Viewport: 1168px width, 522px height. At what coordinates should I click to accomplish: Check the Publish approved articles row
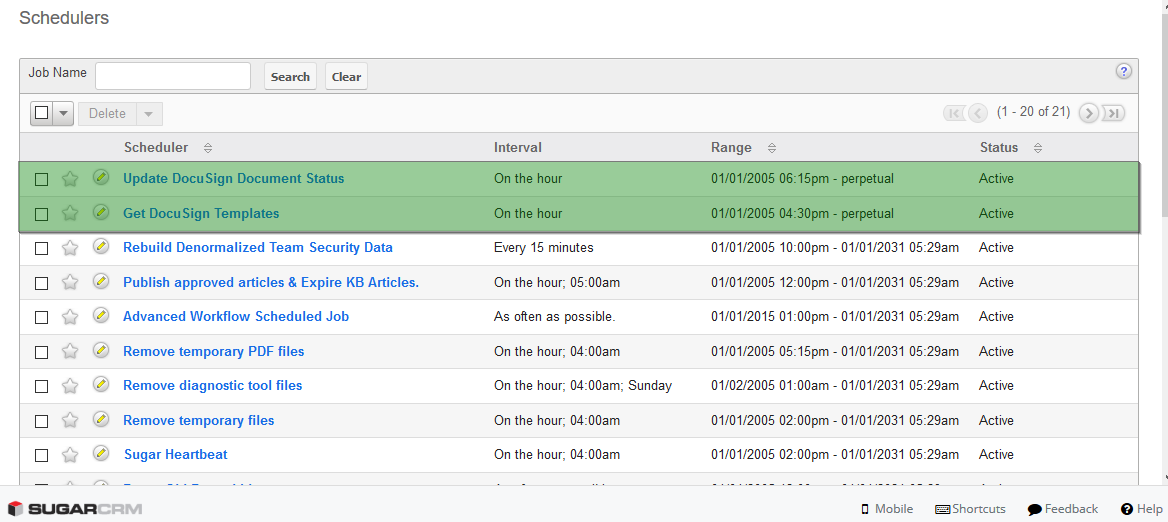tap(42, 284)
